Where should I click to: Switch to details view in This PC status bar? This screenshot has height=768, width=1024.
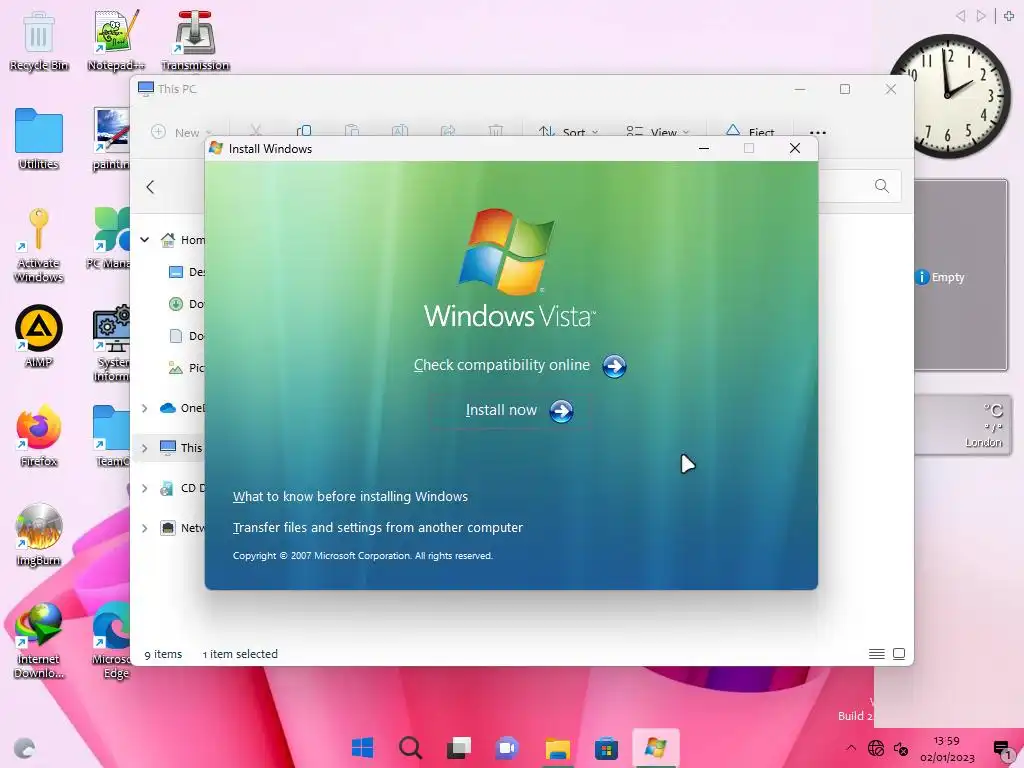(x=876, y=654)
